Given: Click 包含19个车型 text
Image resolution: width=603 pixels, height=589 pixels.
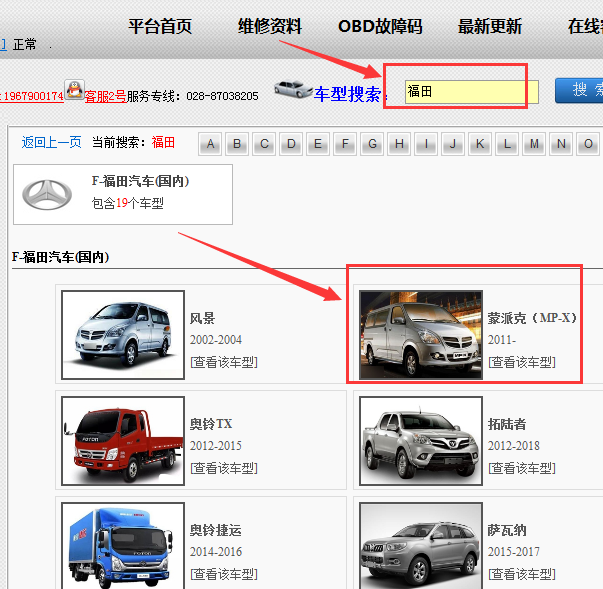Looking at the screenshot, I should (128, 203).
